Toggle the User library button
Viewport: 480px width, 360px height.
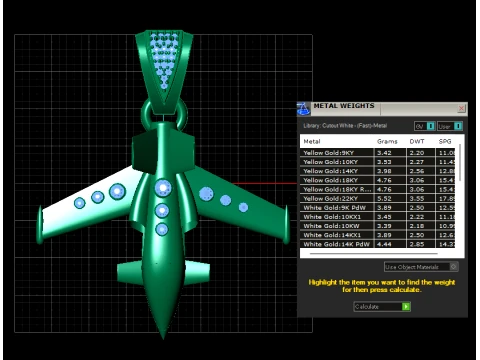coord(450,126)
